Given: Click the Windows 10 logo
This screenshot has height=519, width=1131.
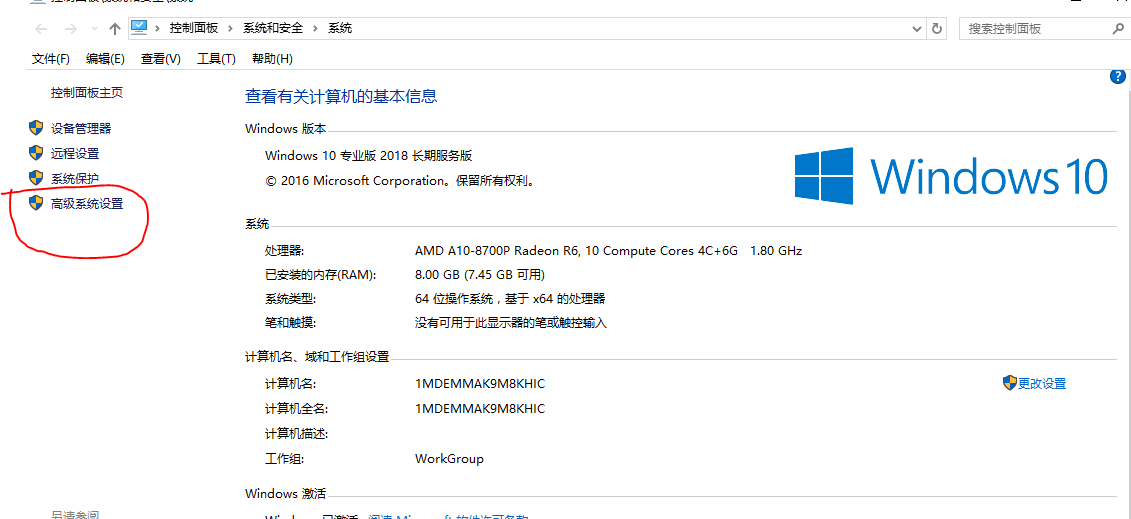Looking at the screenshot, I should click(951, 174).
